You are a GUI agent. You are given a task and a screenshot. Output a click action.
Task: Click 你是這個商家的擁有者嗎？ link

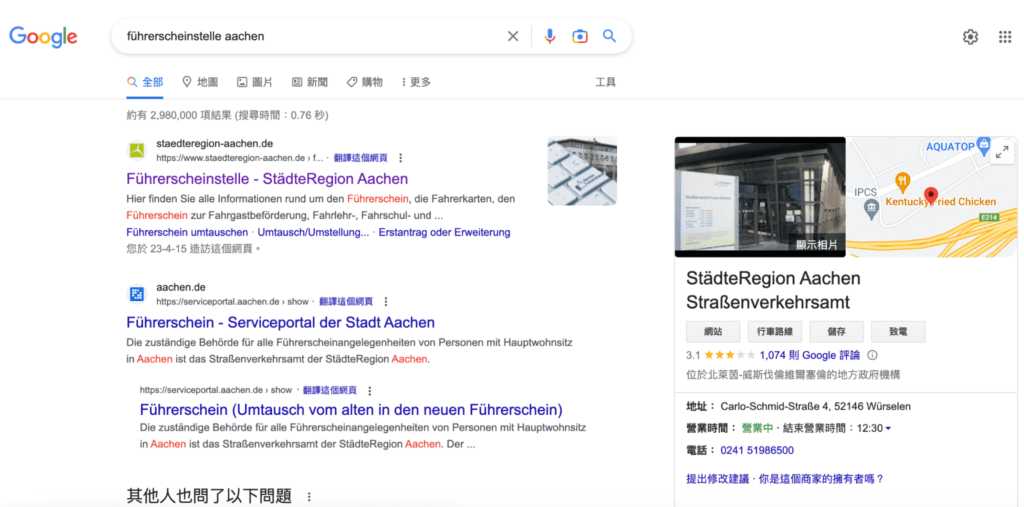[x=821, y=479]
